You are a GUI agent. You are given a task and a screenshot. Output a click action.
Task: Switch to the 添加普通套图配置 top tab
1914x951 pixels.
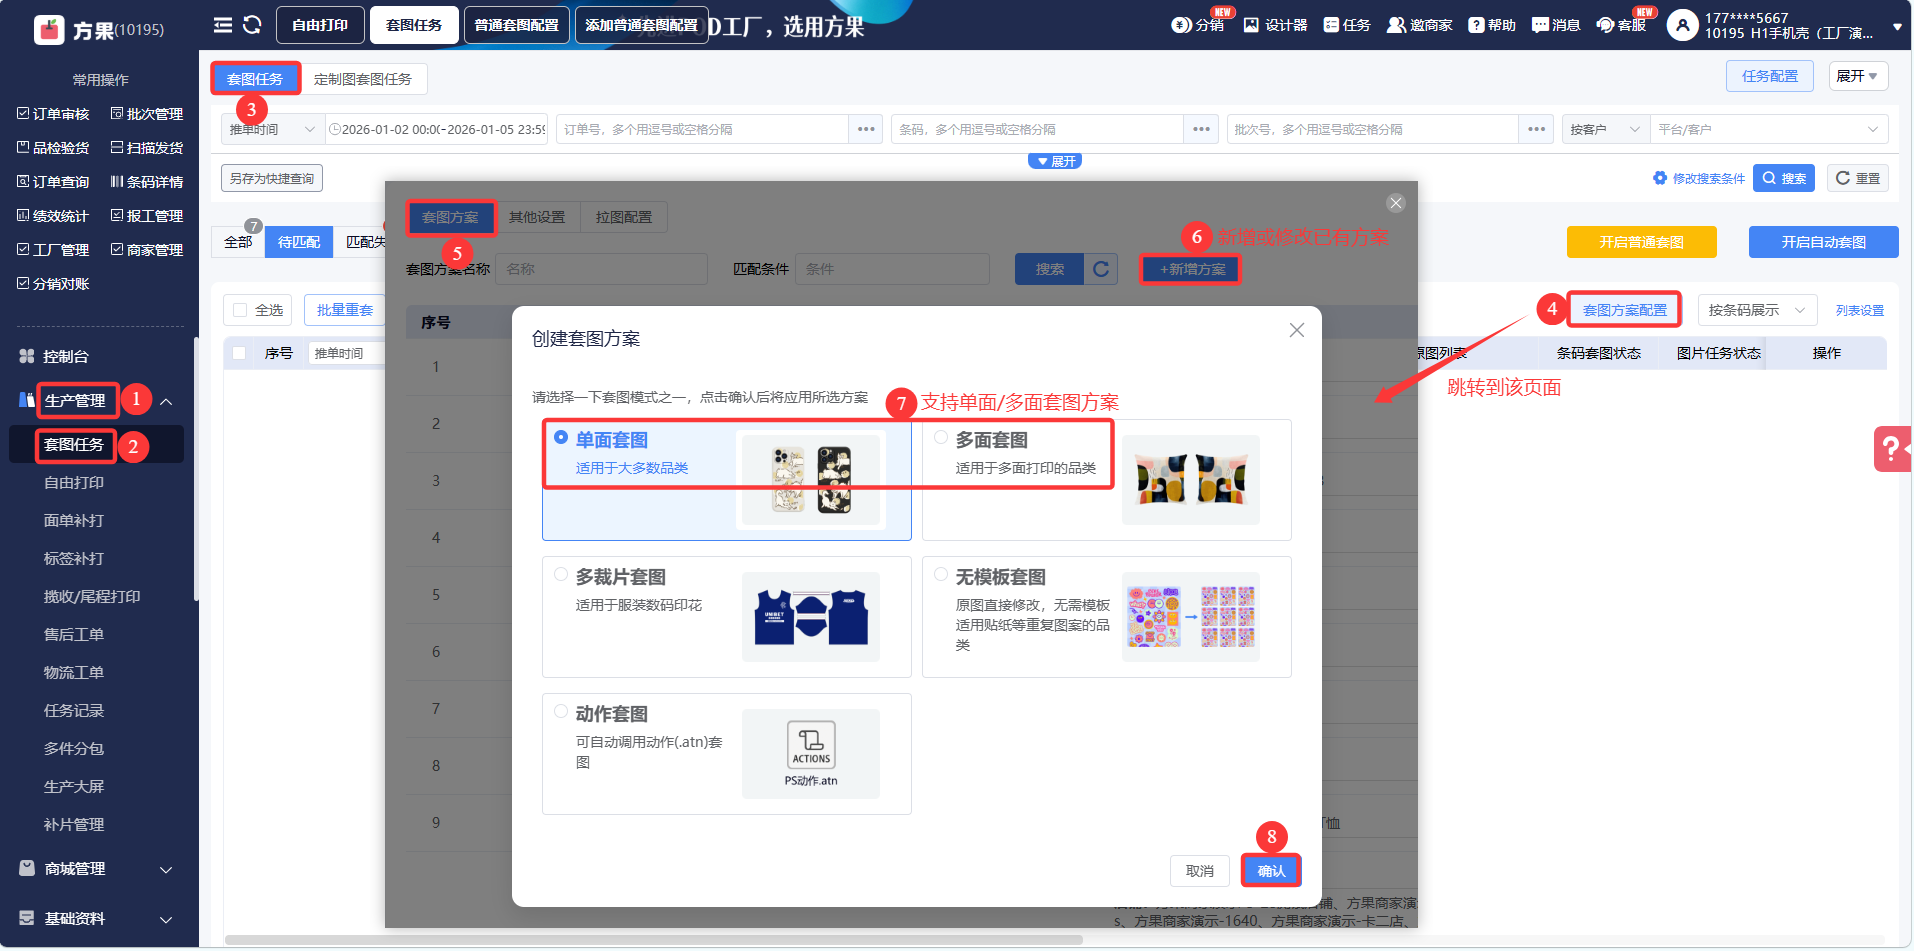[642, 25]
